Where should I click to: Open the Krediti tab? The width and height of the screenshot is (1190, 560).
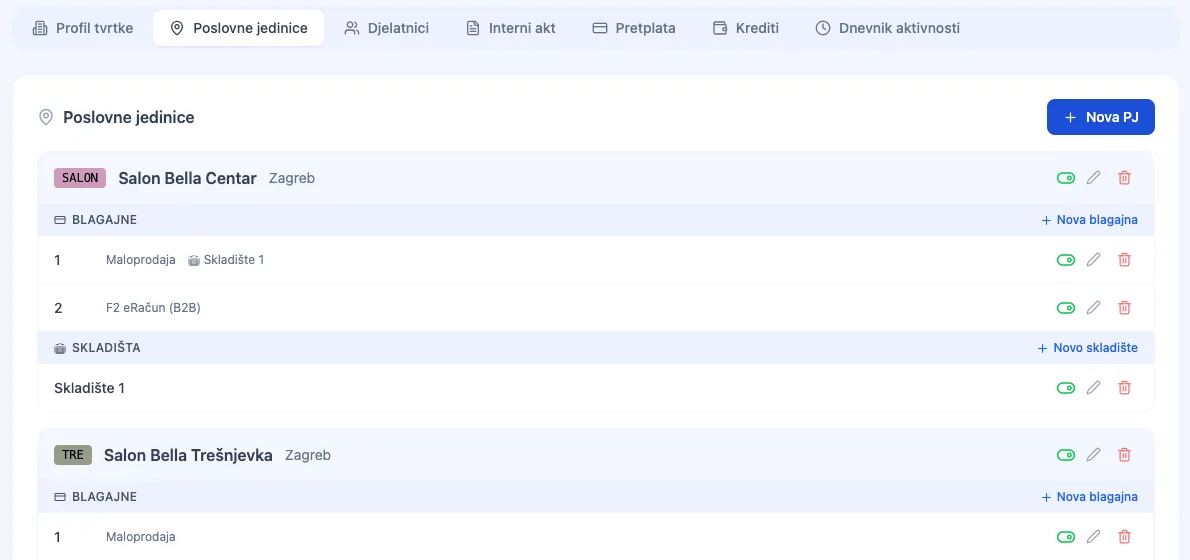tap(746, 28)
